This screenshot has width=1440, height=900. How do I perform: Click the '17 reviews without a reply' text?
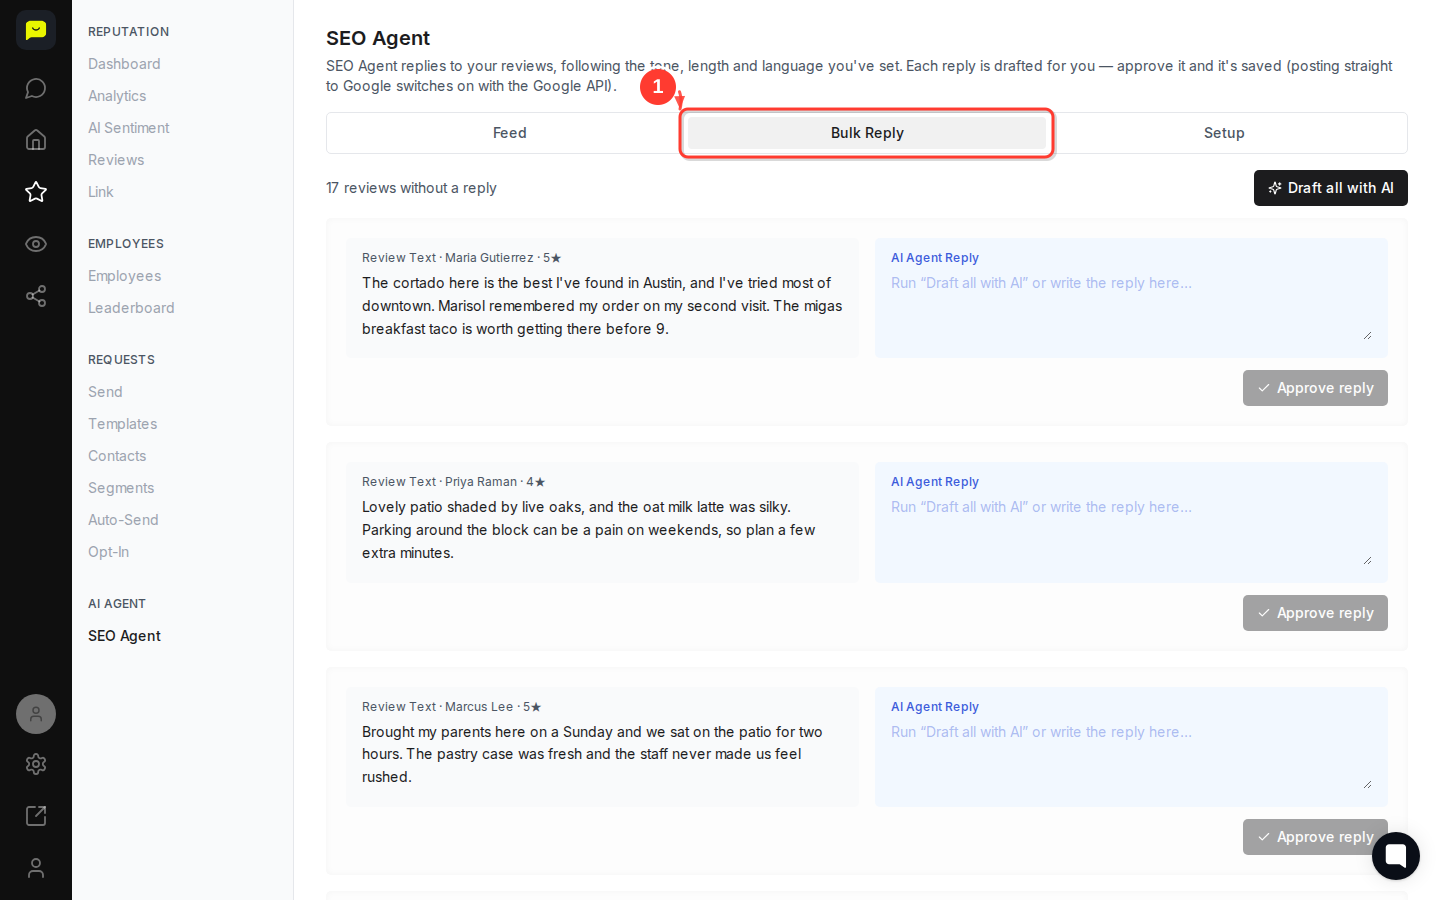(x=411, y=188)
